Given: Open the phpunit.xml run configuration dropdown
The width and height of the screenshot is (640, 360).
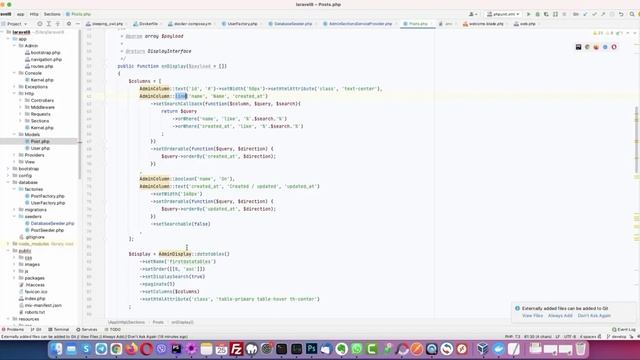Looking at the screenshot, I should (503, 14).
